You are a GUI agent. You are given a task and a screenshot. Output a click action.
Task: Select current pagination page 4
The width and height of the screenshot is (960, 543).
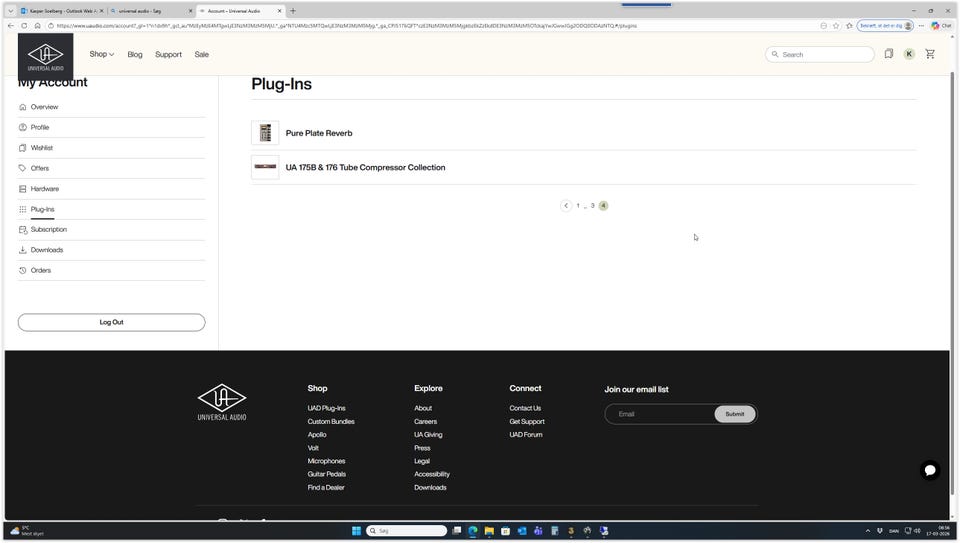tap(604, 206)
